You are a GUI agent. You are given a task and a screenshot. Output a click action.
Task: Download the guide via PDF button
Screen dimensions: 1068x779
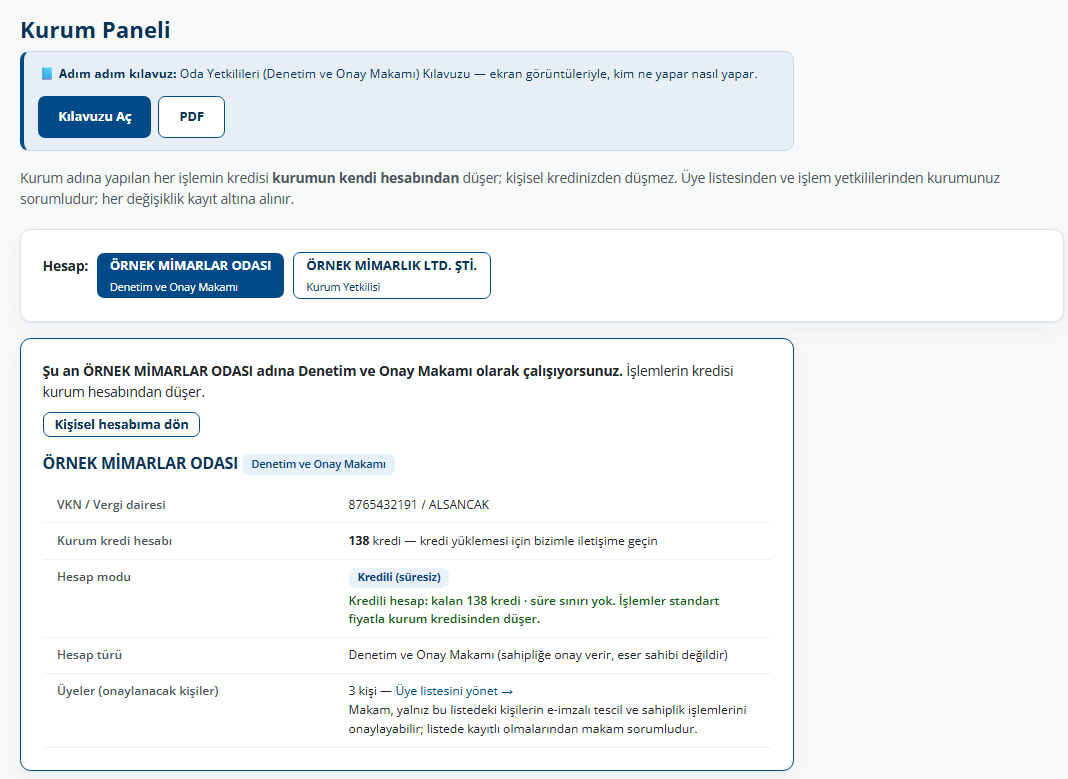point(191,116)
